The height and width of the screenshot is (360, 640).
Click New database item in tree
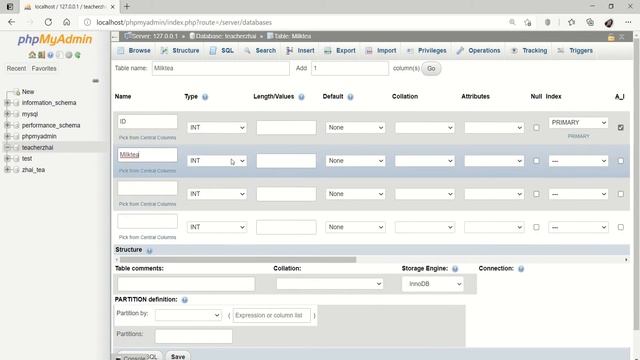point(28,92)
